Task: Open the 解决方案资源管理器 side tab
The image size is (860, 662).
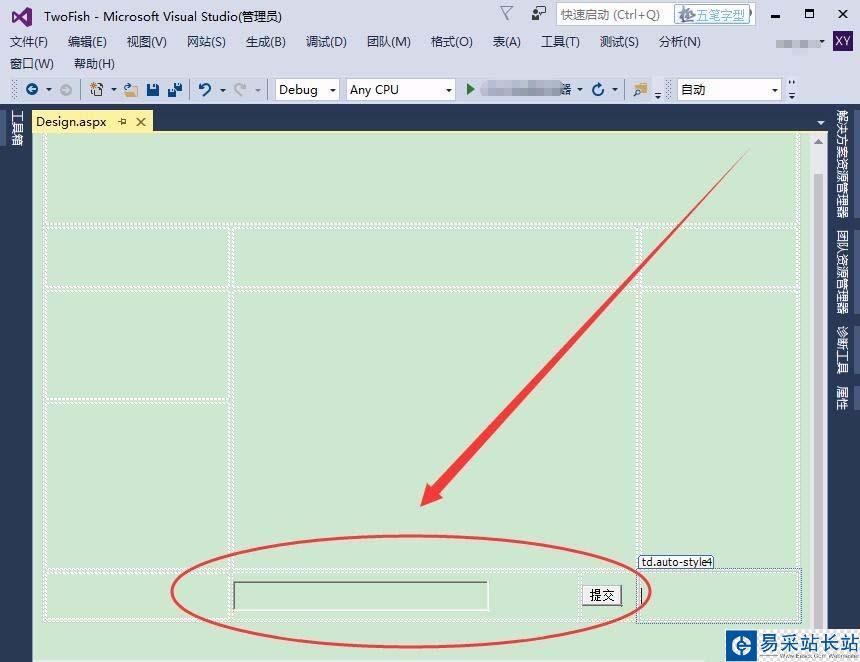Action: point(842,163)
